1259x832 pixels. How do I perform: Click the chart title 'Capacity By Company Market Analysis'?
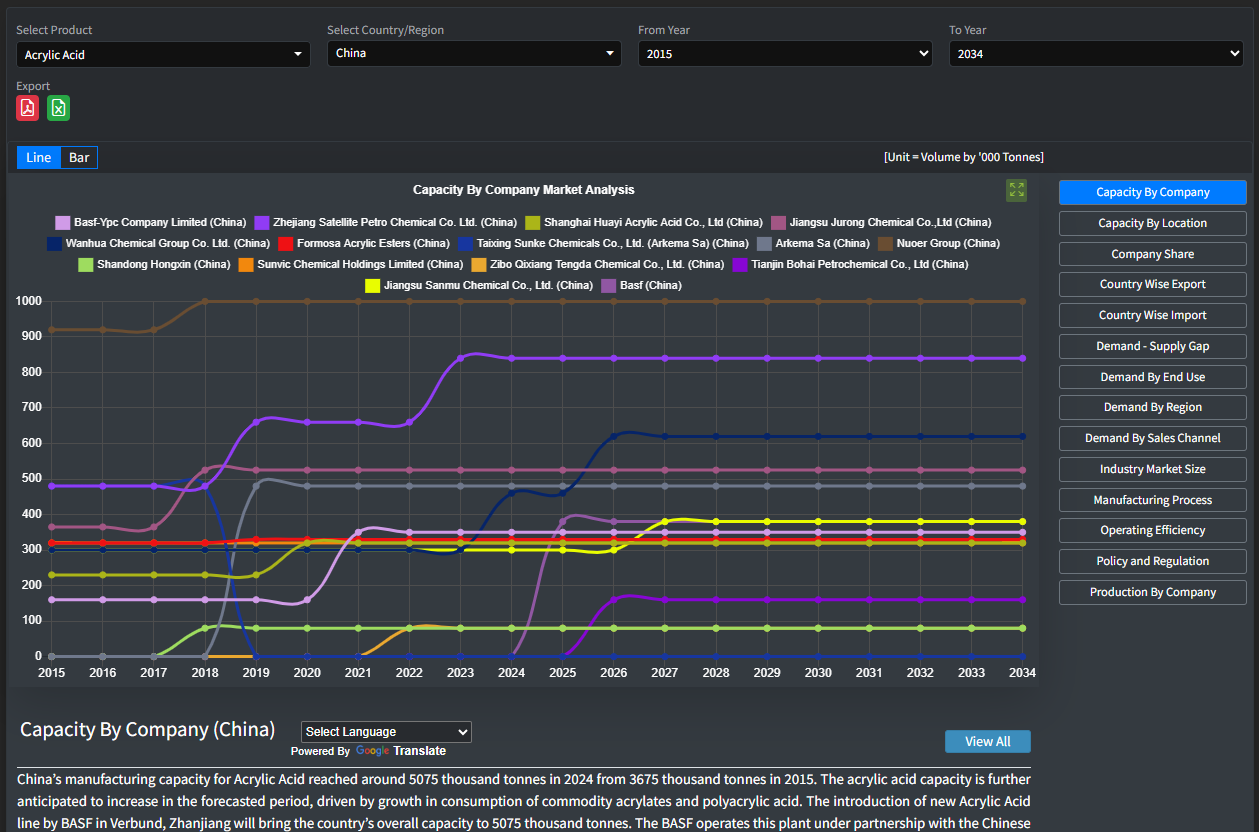click(524, 190)
